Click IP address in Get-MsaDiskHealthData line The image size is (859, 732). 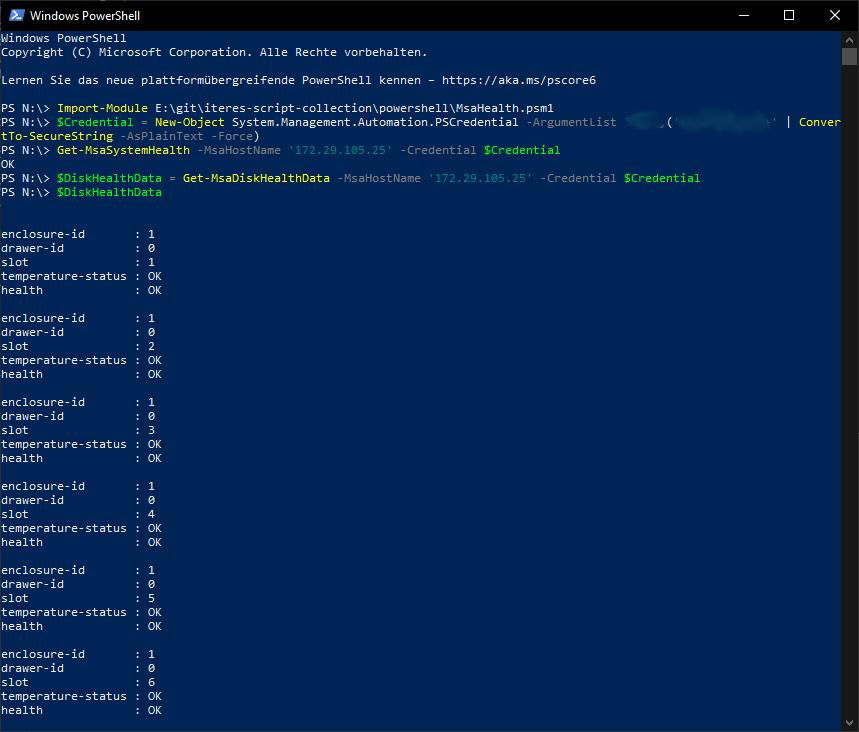click(x=480, y=178)
